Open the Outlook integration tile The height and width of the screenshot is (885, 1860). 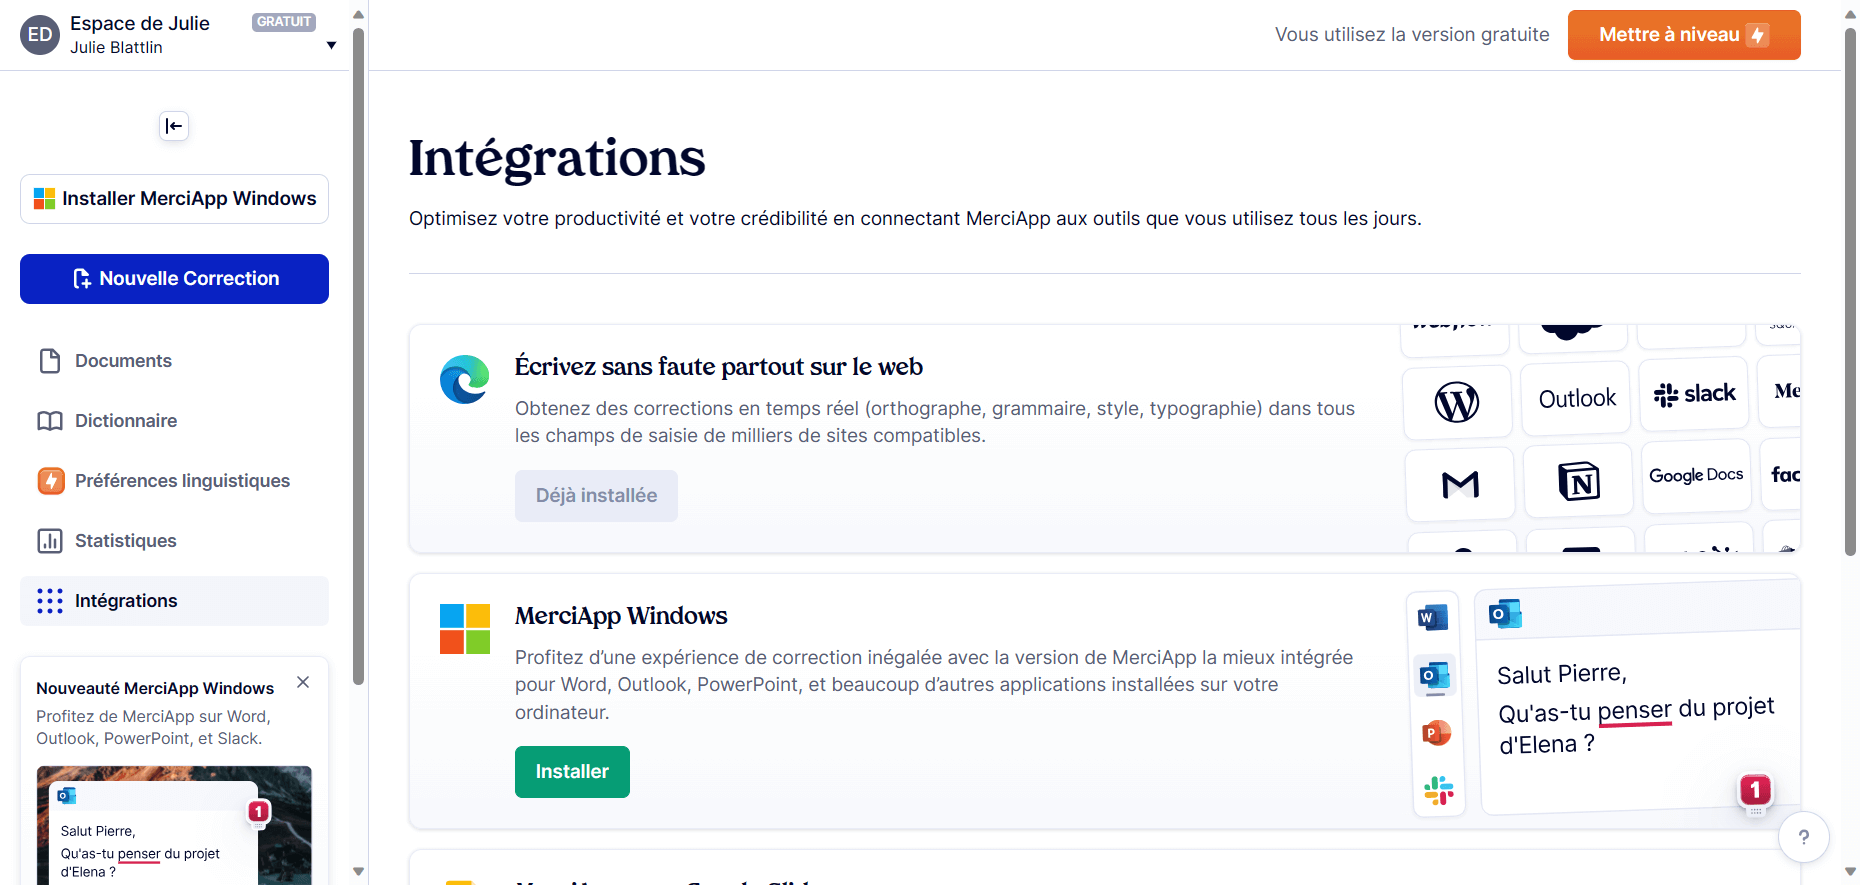[1576, 397]
